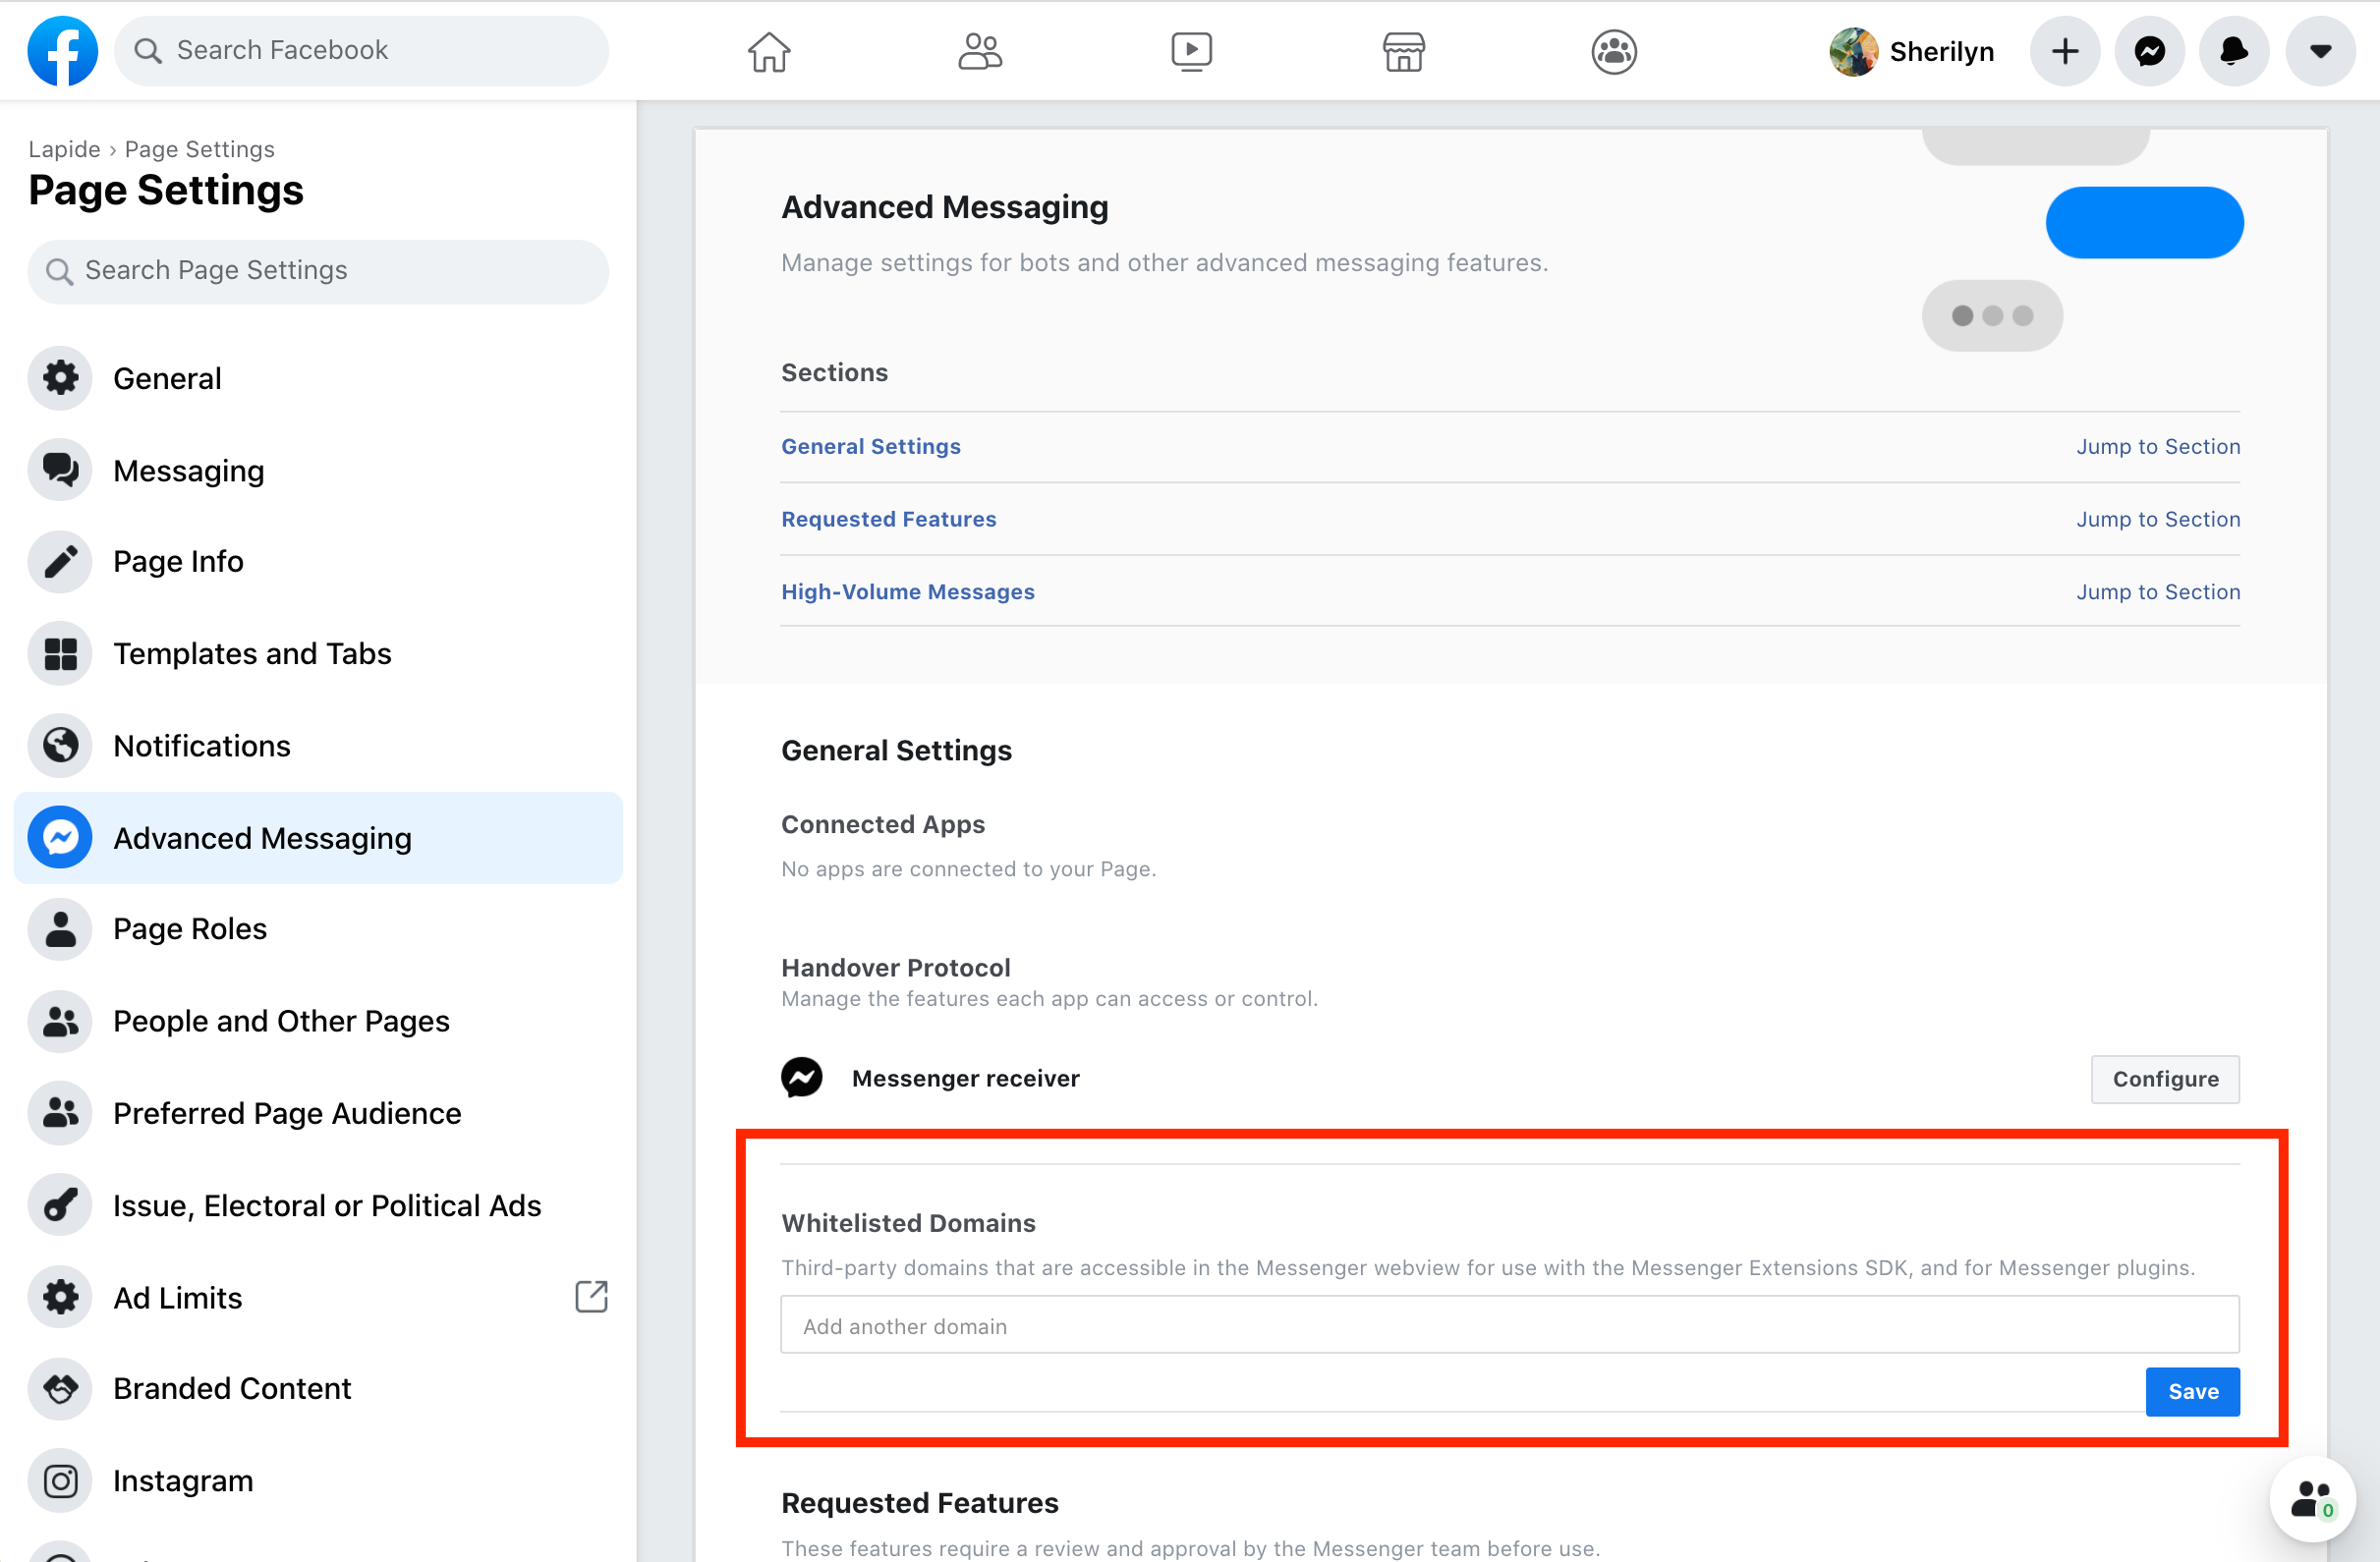Open Messenger icon in top right
Image resolution: width=2380 pixels, height=1562 pixels.
(x=2149, y=51)
